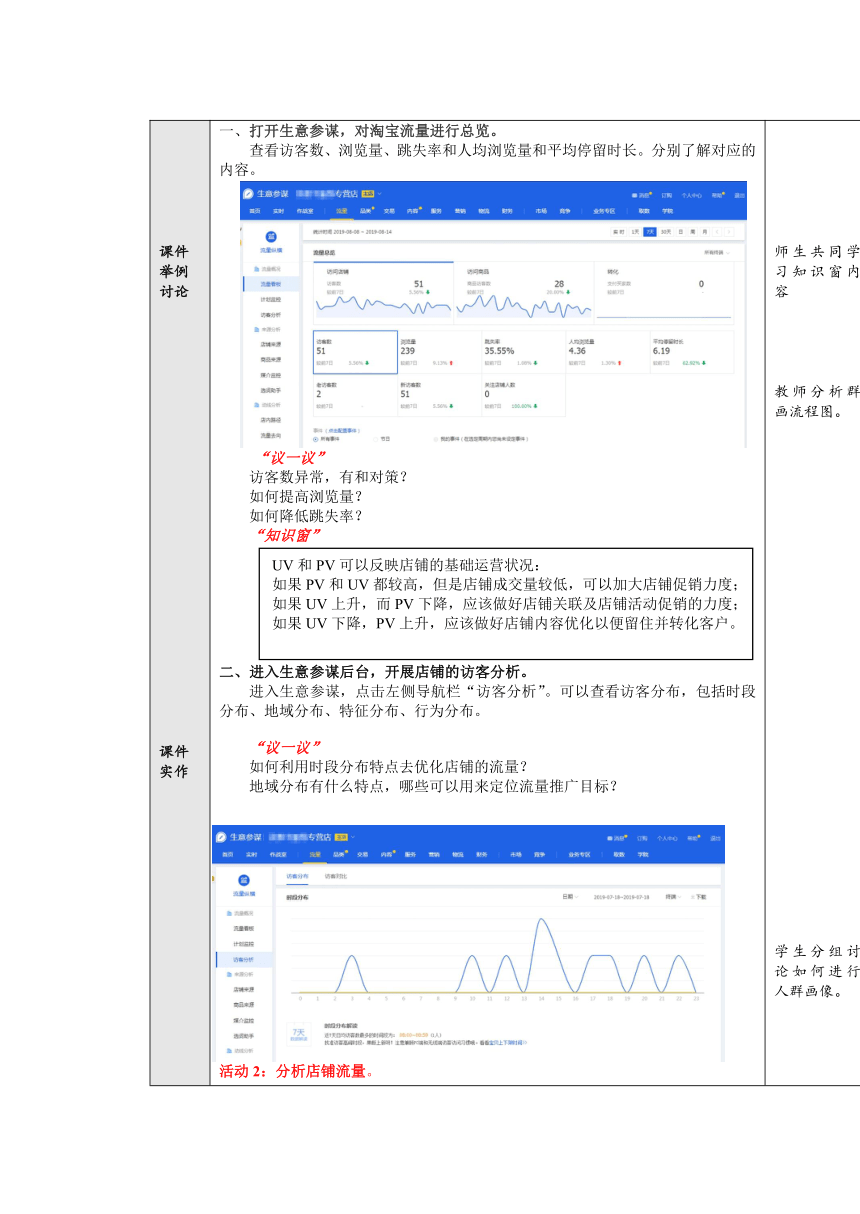
Task: Open the 终端 dropdown above the 时段分布 chart
Action: coord(673,897)
